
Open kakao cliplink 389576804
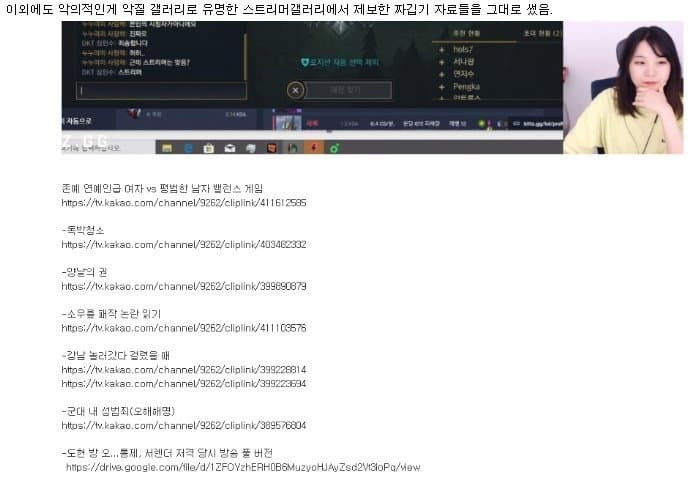[x=184, y=425]
